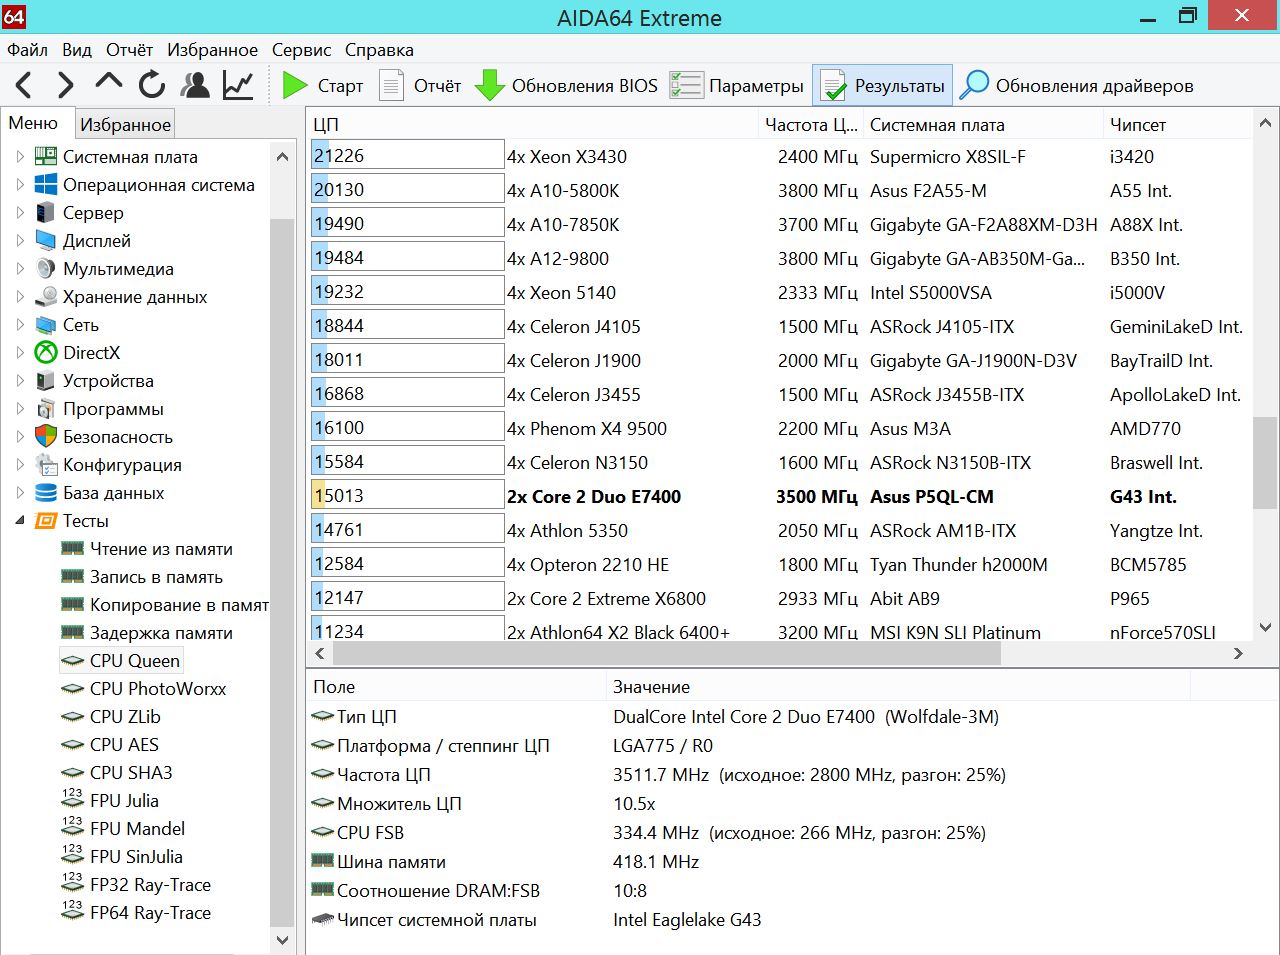The width and height of the screenshot is (1280, 955).
Task: Click the results list horizontal scrollbar thumb
Action: 667,654
